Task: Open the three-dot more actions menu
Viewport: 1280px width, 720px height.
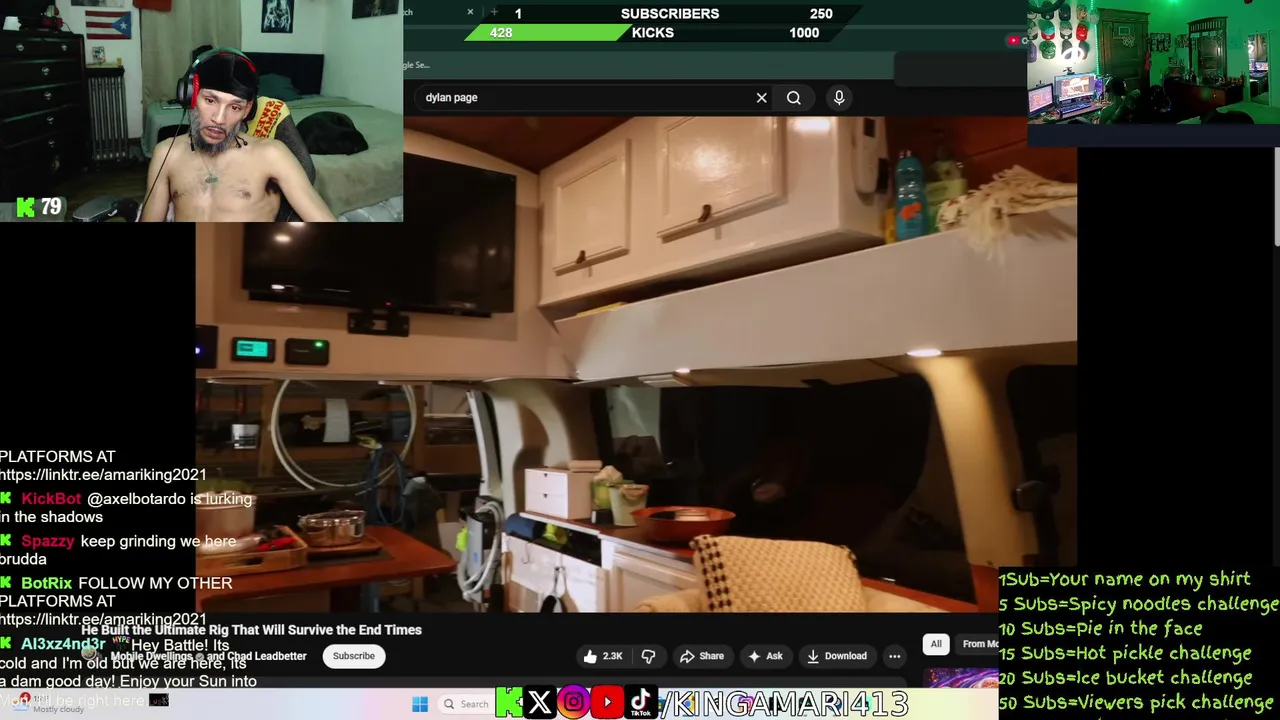Action: tap(895, 656)
